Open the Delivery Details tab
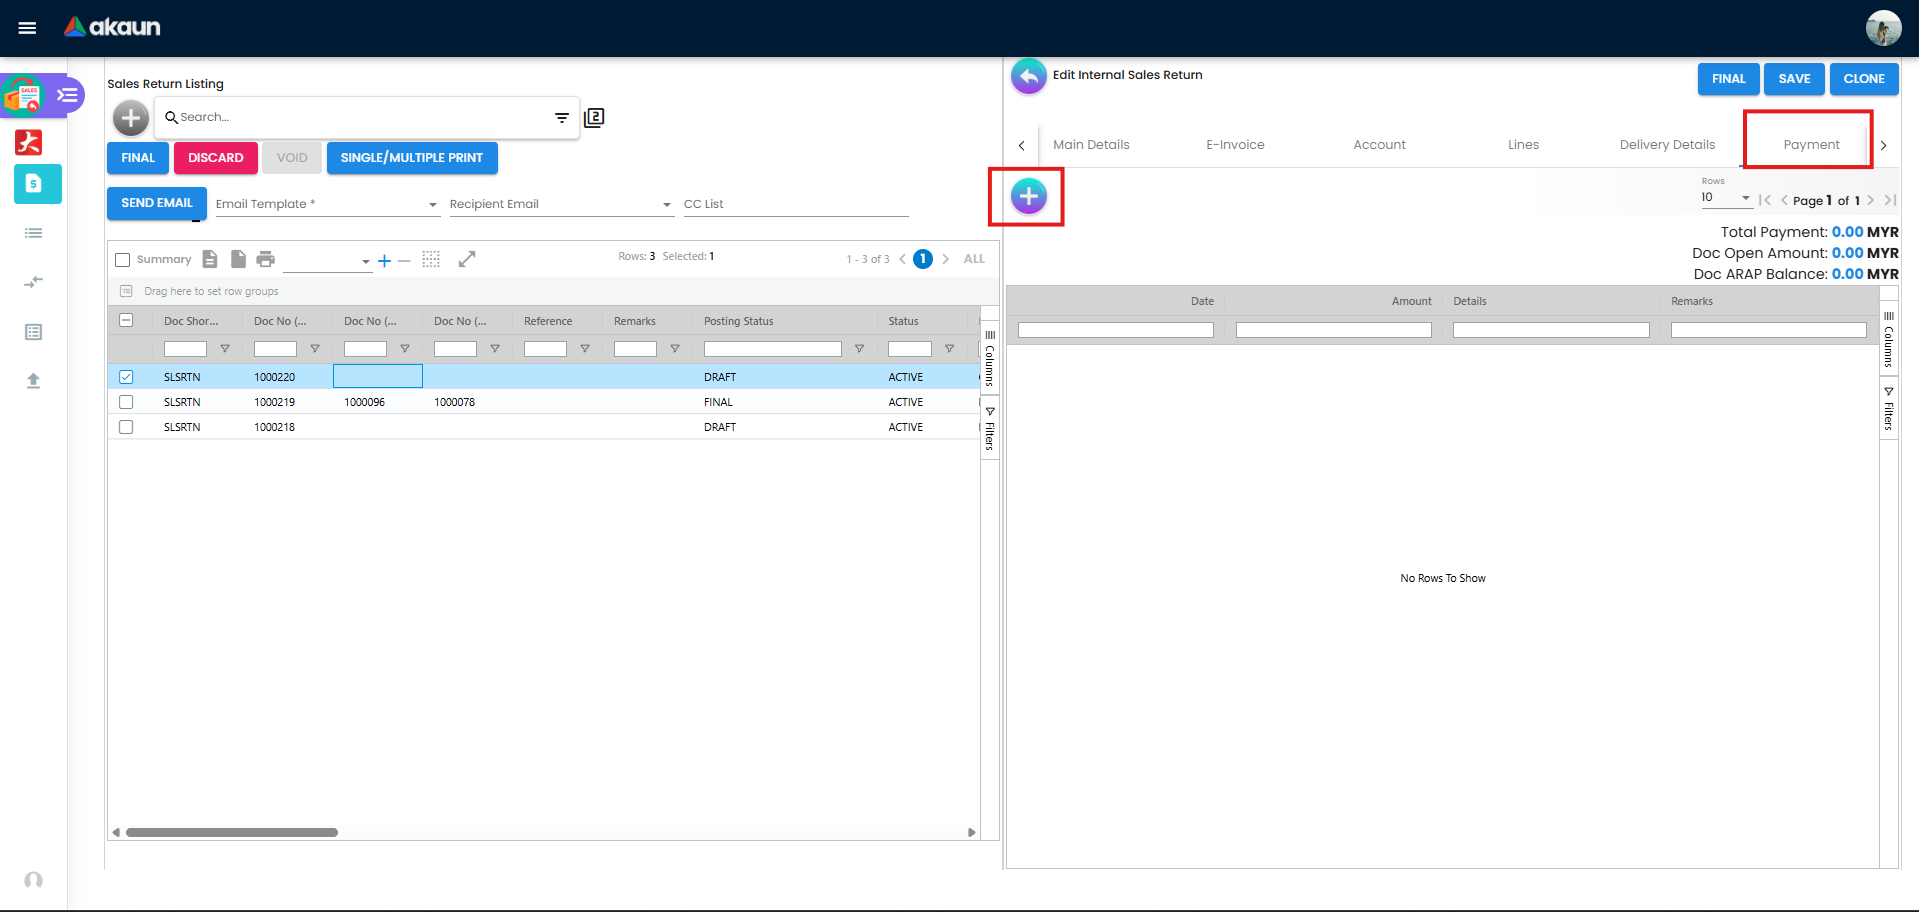This screenshot has width=1919, height=912. tap(1667, 144)
